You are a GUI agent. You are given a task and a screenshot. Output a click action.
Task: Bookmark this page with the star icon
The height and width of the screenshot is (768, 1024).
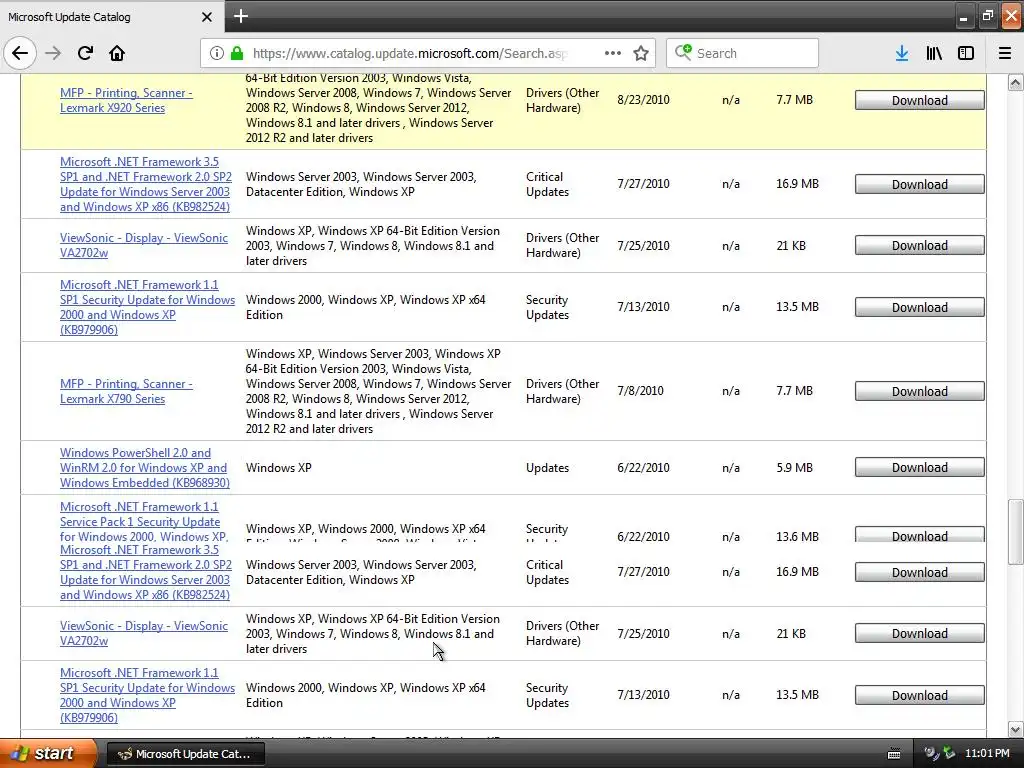(641, 53)
